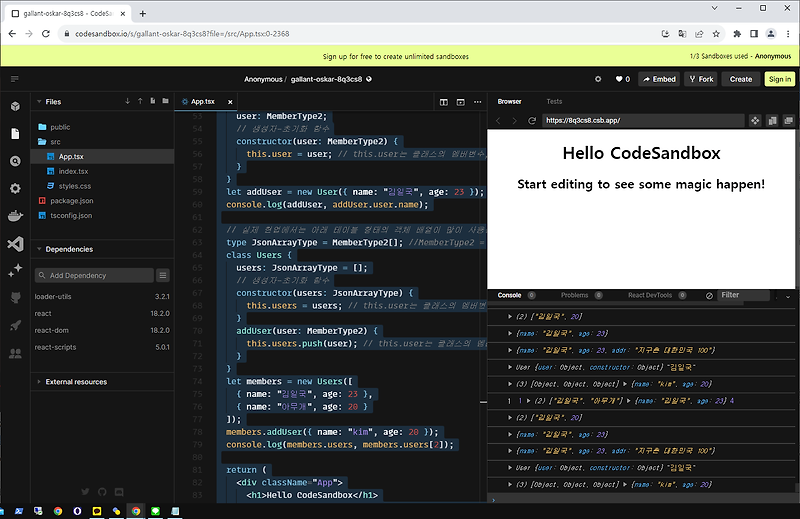The width and height of the screenshot is (800, 519).
Task: Open the Search icon in sidebar
Action: point(15,161)
